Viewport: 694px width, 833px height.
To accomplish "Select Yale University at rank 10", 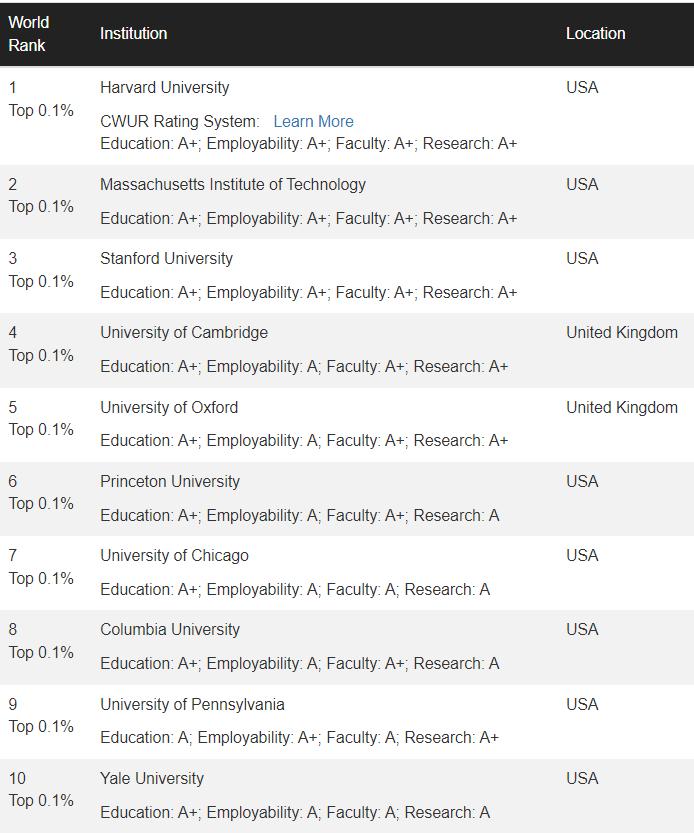I will click(x=152, y=778).
